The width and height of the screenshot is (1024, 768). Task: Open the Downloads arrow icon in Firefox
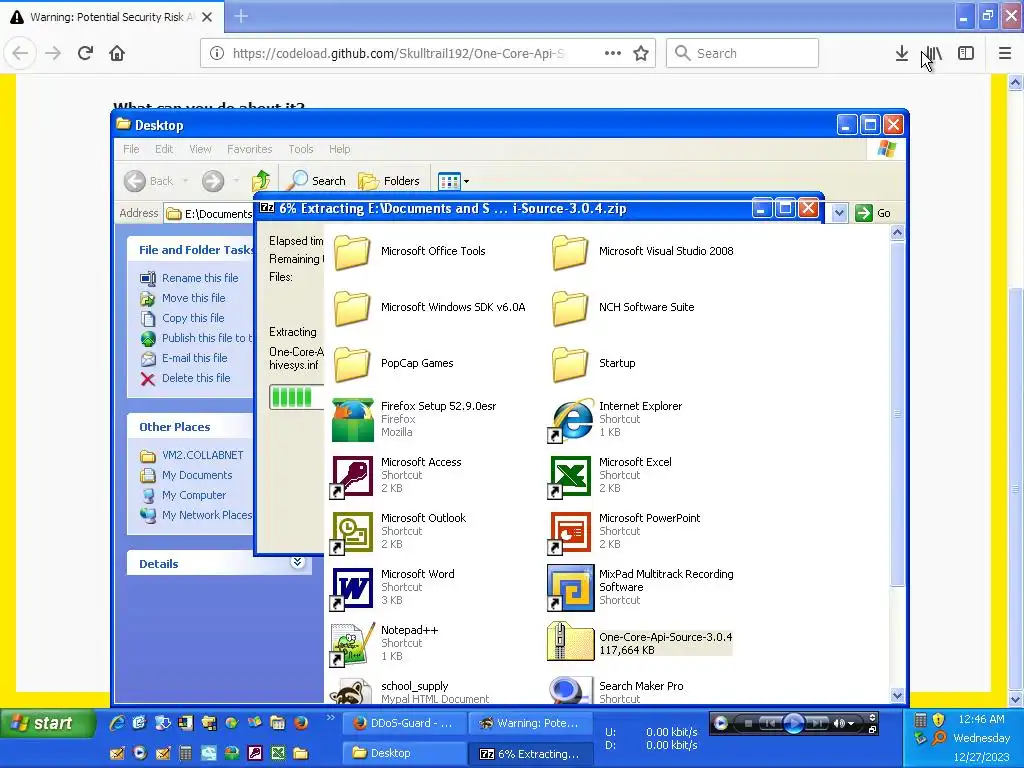click(x=901, y=54)
